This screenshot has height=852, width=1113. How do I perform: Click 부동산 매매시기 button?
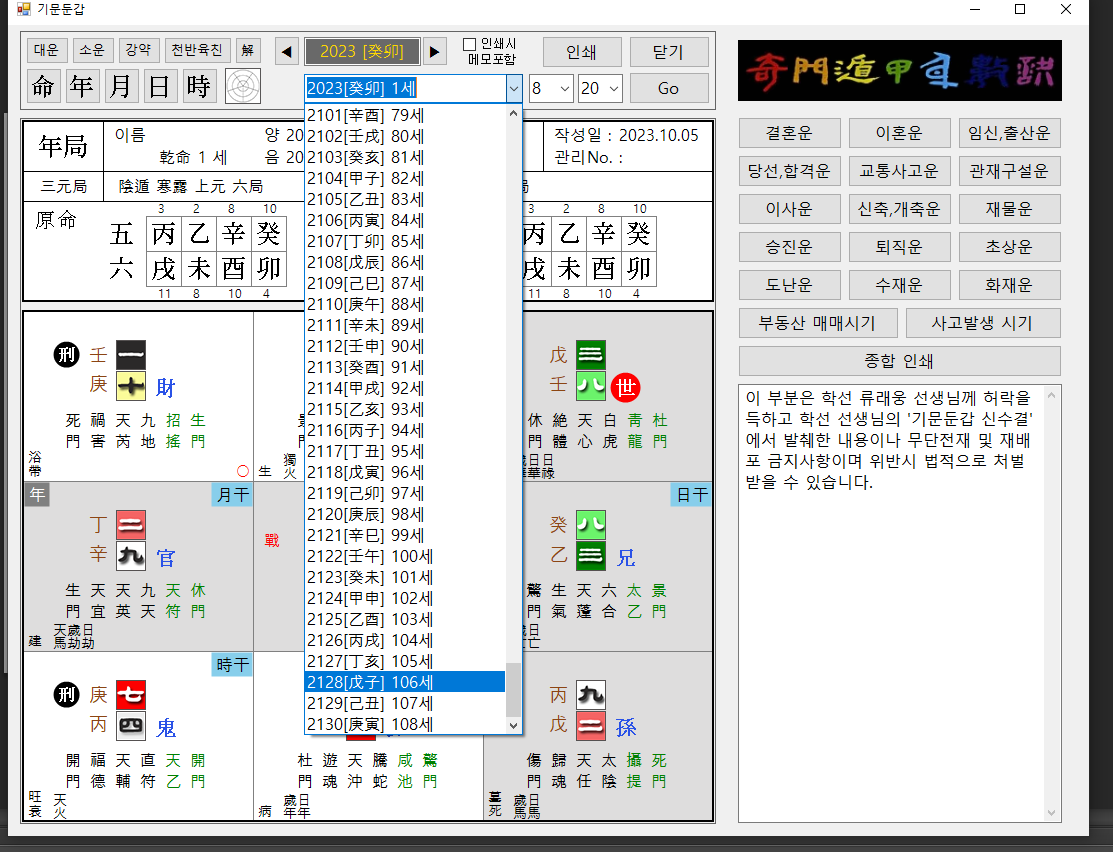click(x=818, y=323)
